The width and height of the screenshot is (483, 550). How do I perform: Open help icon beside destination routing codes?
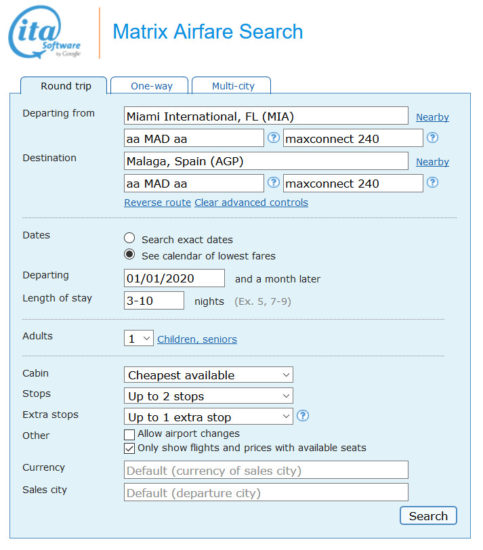coord(274,182)
